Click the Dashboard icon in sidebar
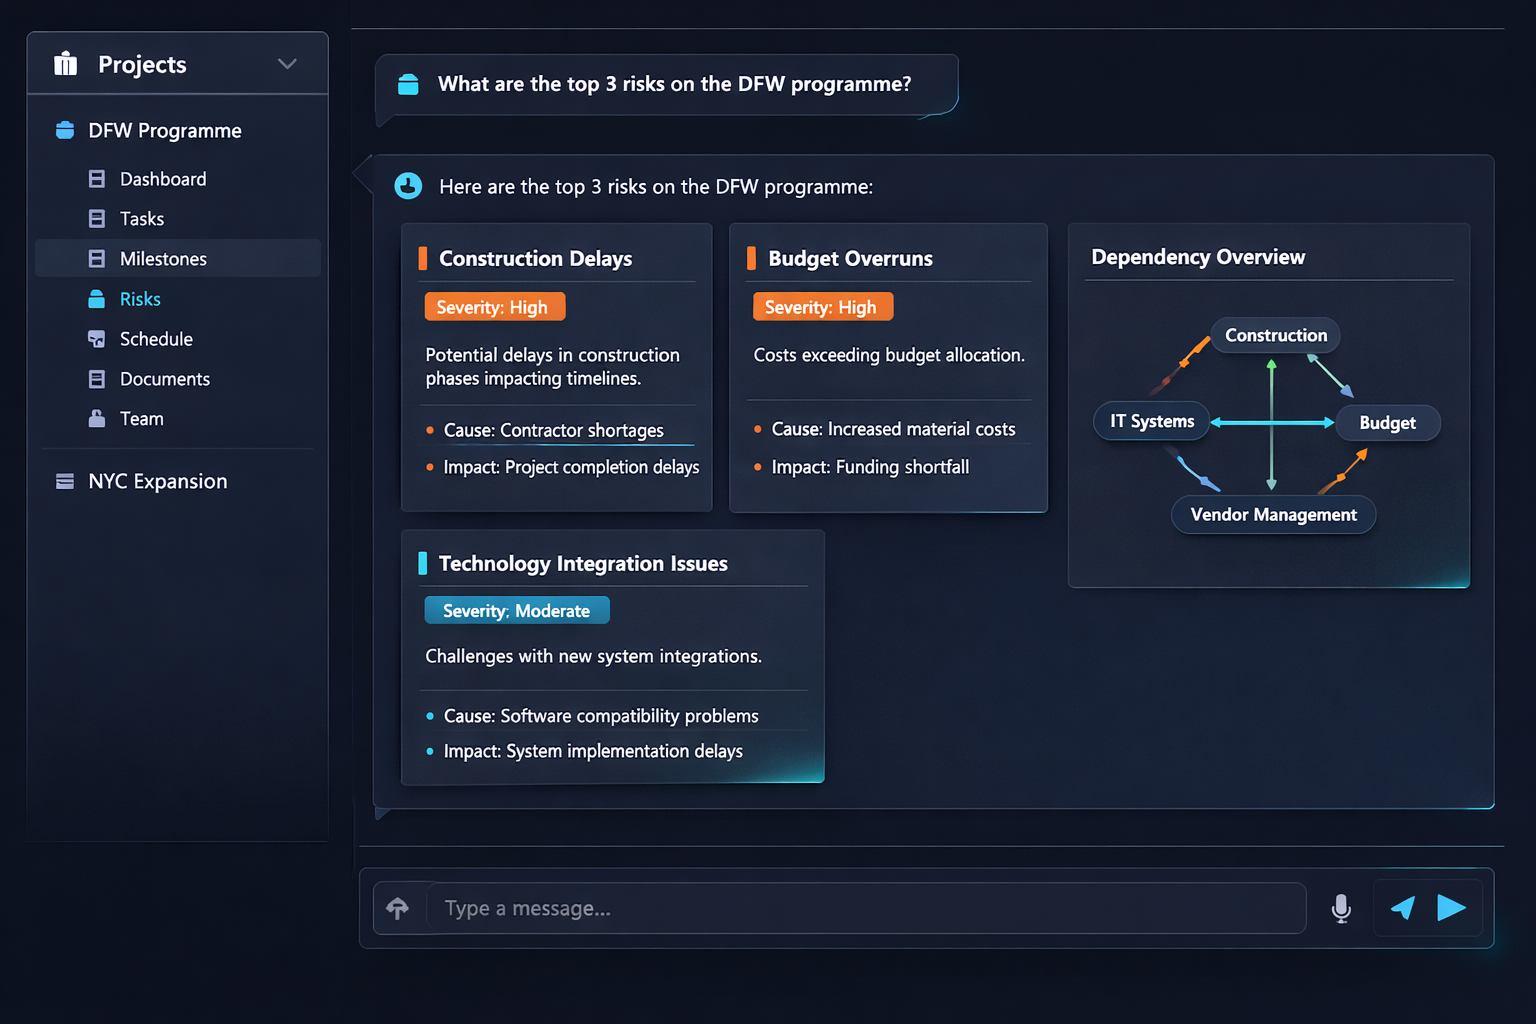The image size is (1536, 1024). (x=97, y=179)
